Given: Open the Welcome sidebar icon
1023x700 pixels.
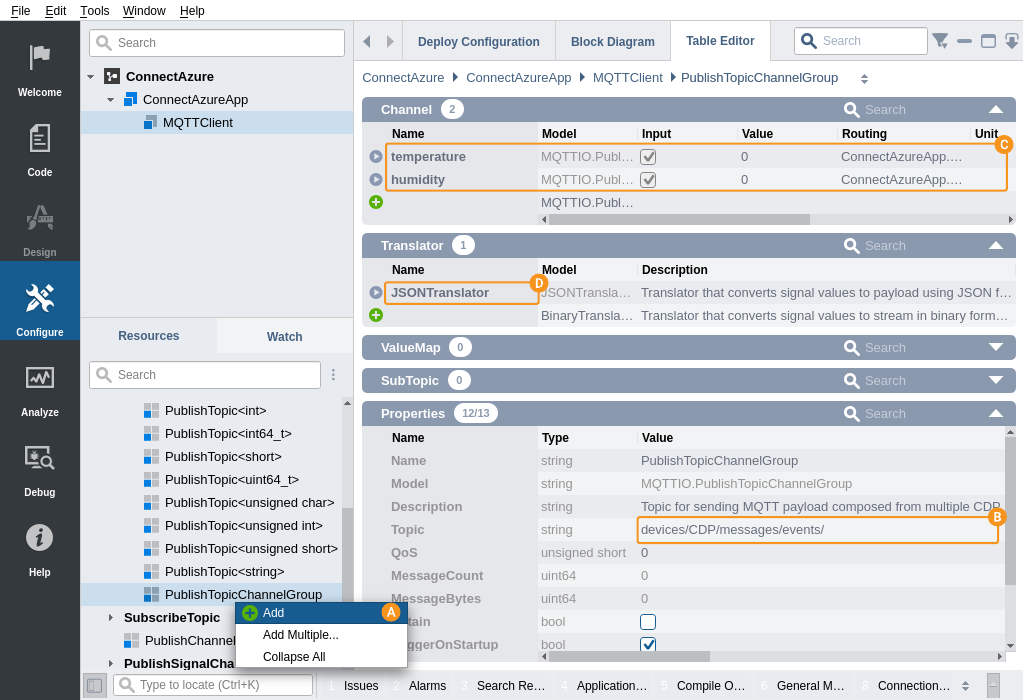Looking at the screenshot, I should (x=39, y=58).
